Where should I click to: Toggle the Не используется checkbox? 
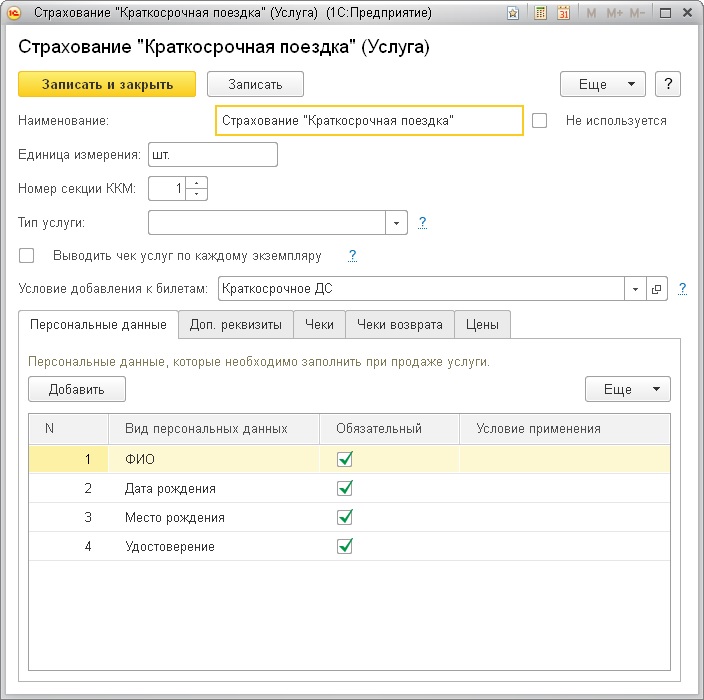click(x=540, y=120)
